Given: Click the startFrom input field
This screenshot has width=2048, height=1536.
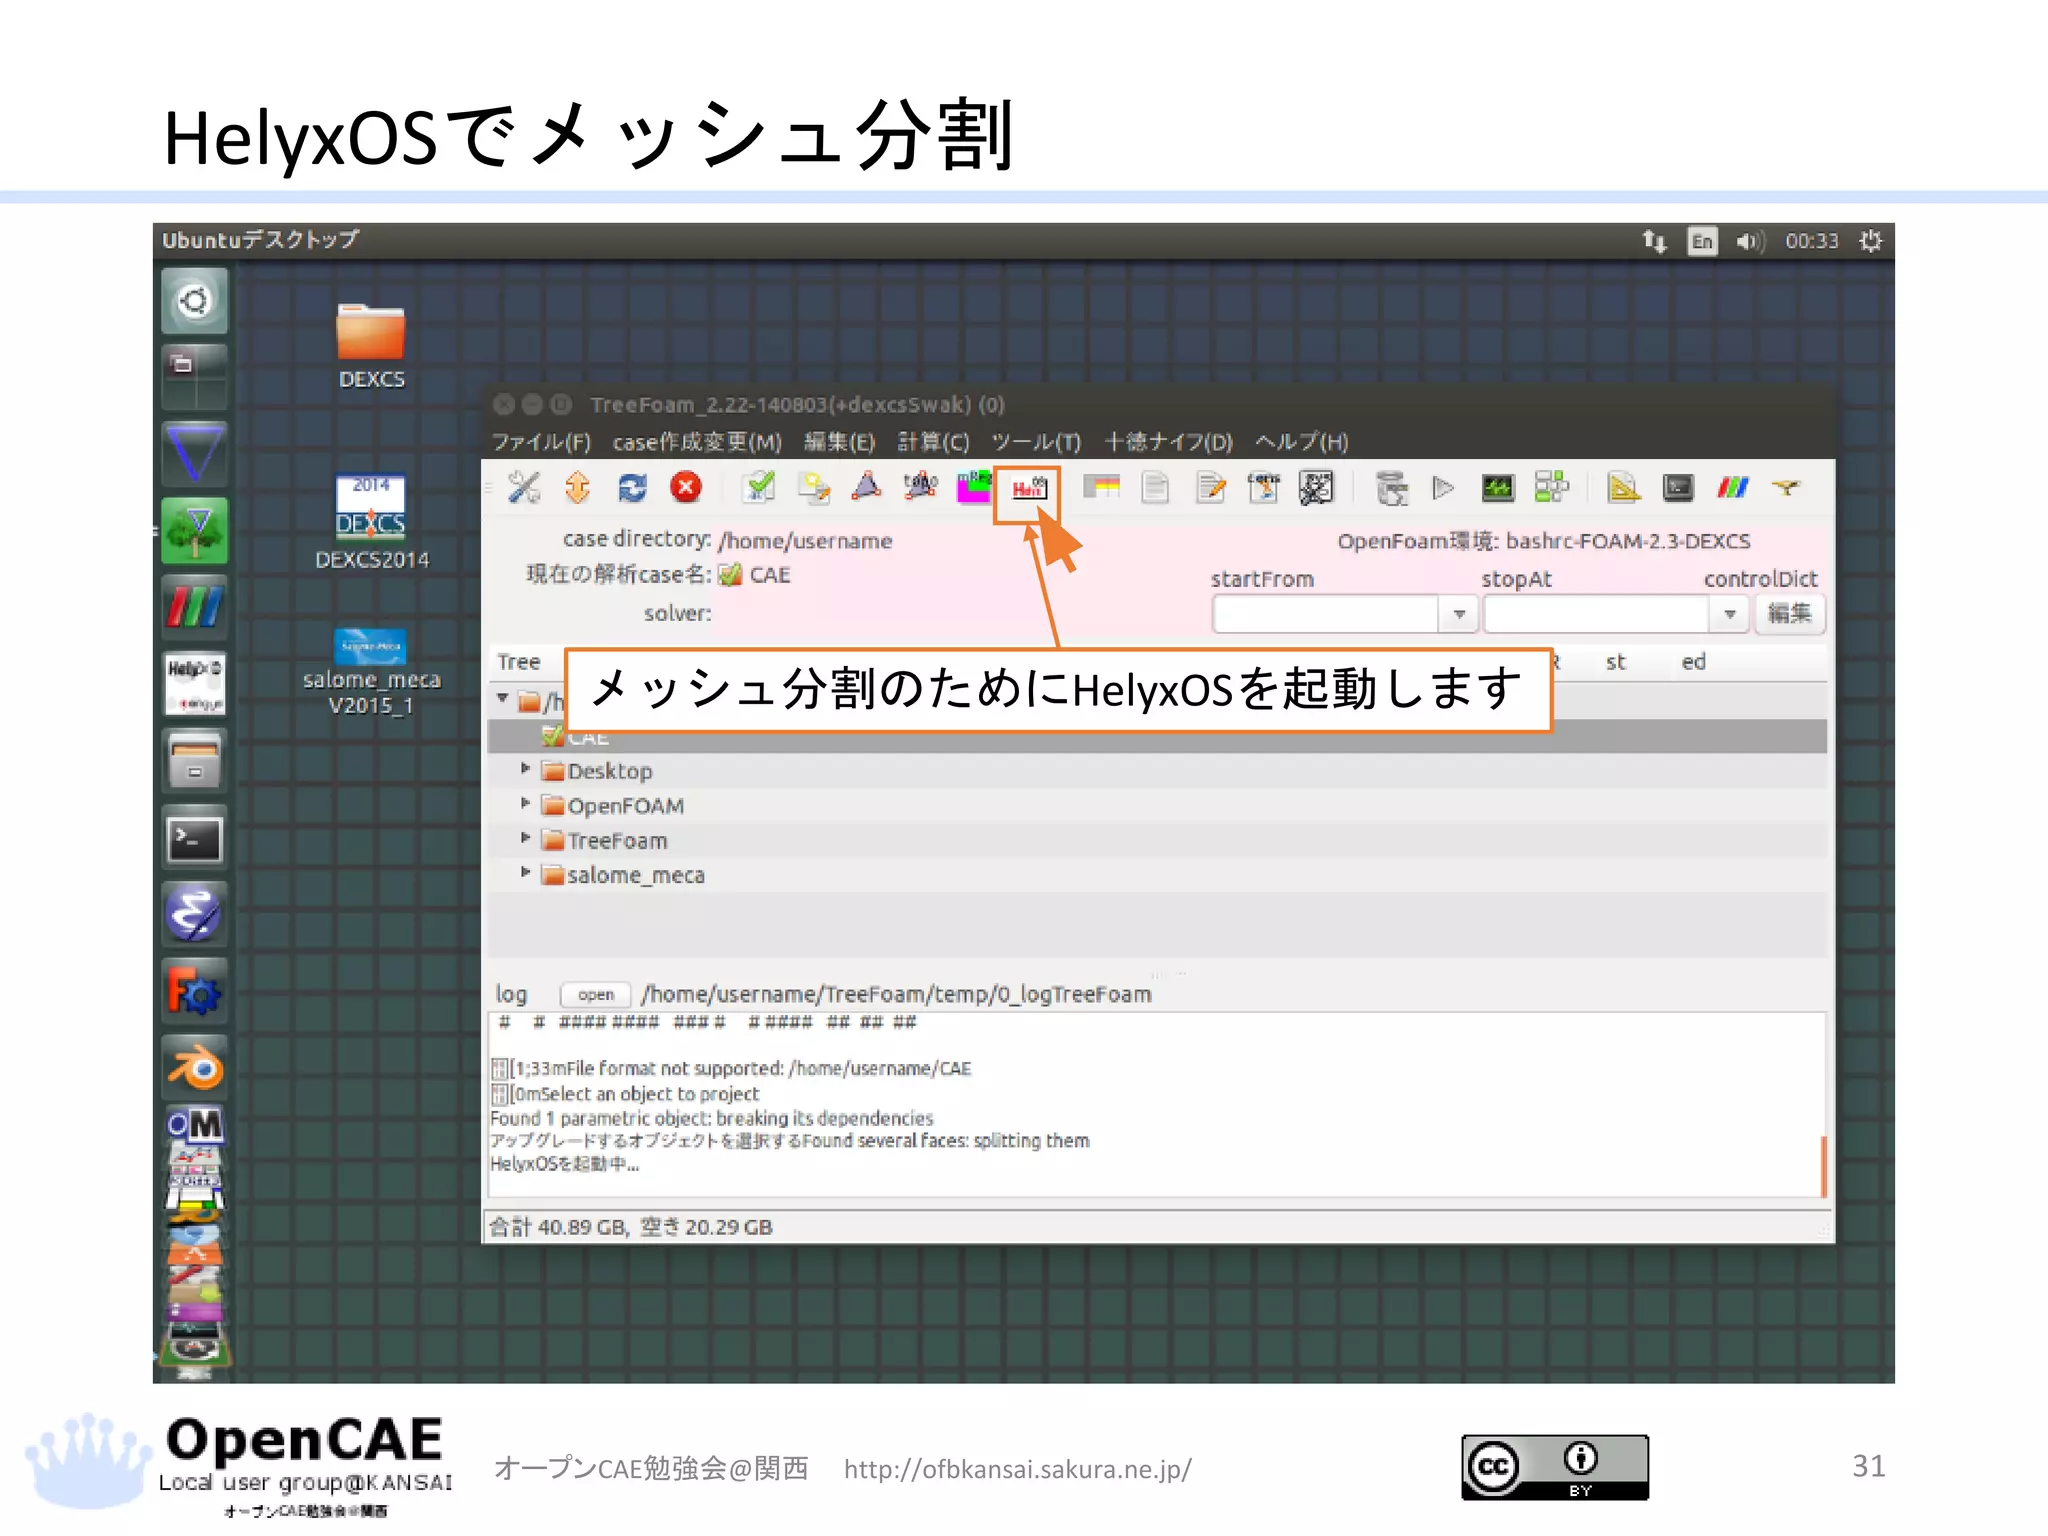Looking at the screenshot, I should point(1326,614).
